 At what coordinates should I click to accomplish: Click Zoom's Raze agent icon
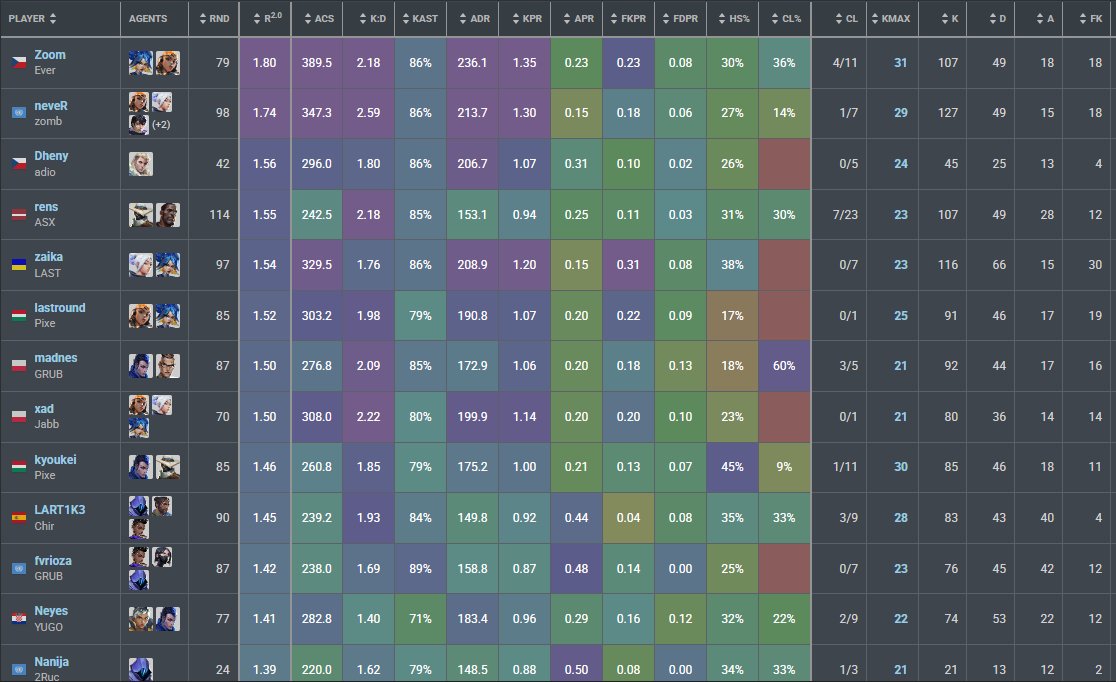coord(168,63)
